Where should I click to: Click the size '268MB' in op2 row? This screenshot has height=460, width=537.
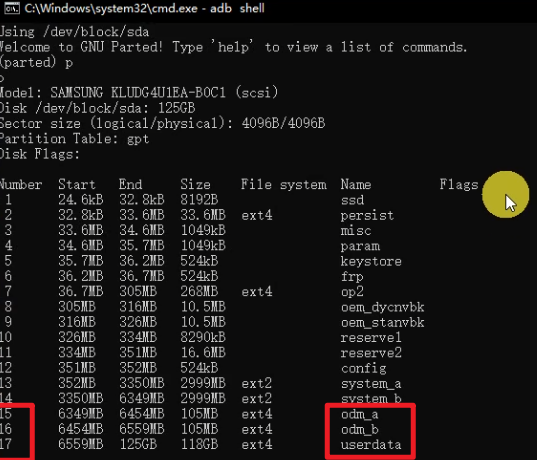[199, 292]
